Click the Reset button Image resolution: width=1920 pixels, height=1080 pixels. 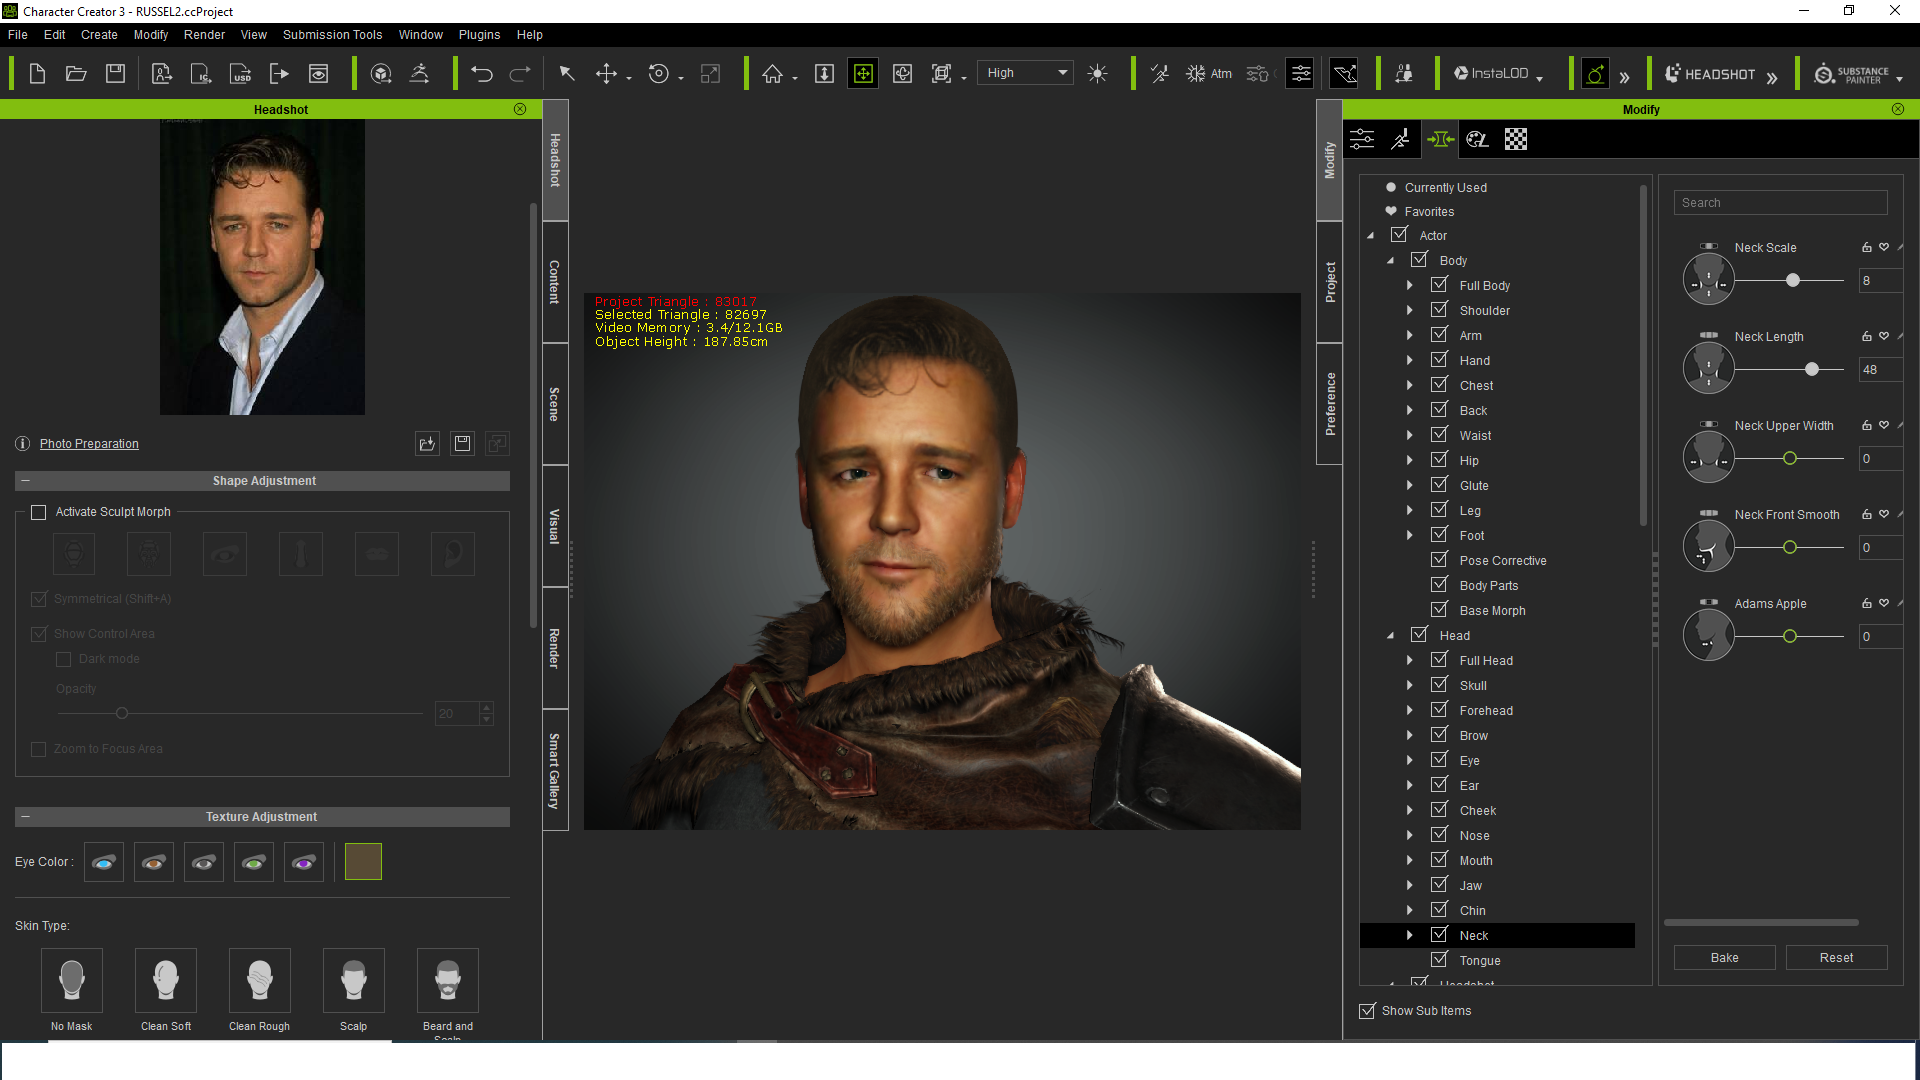(1837, 958)
